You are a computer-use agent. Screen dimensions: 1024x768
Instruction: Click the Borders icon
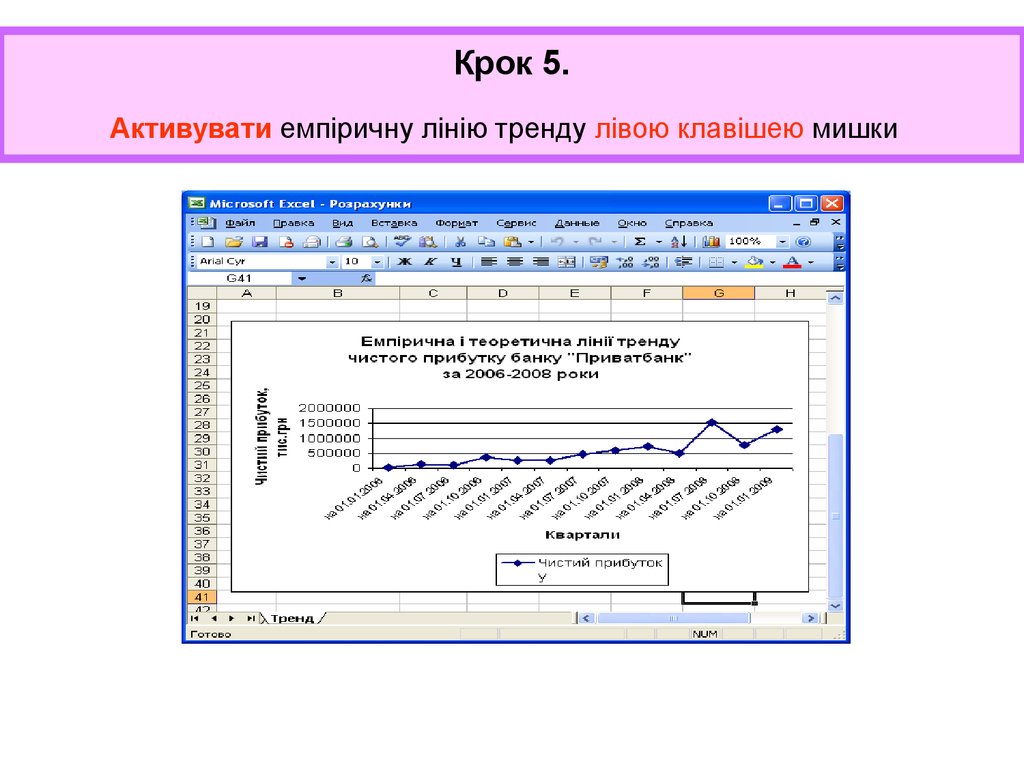click(716, 262)
